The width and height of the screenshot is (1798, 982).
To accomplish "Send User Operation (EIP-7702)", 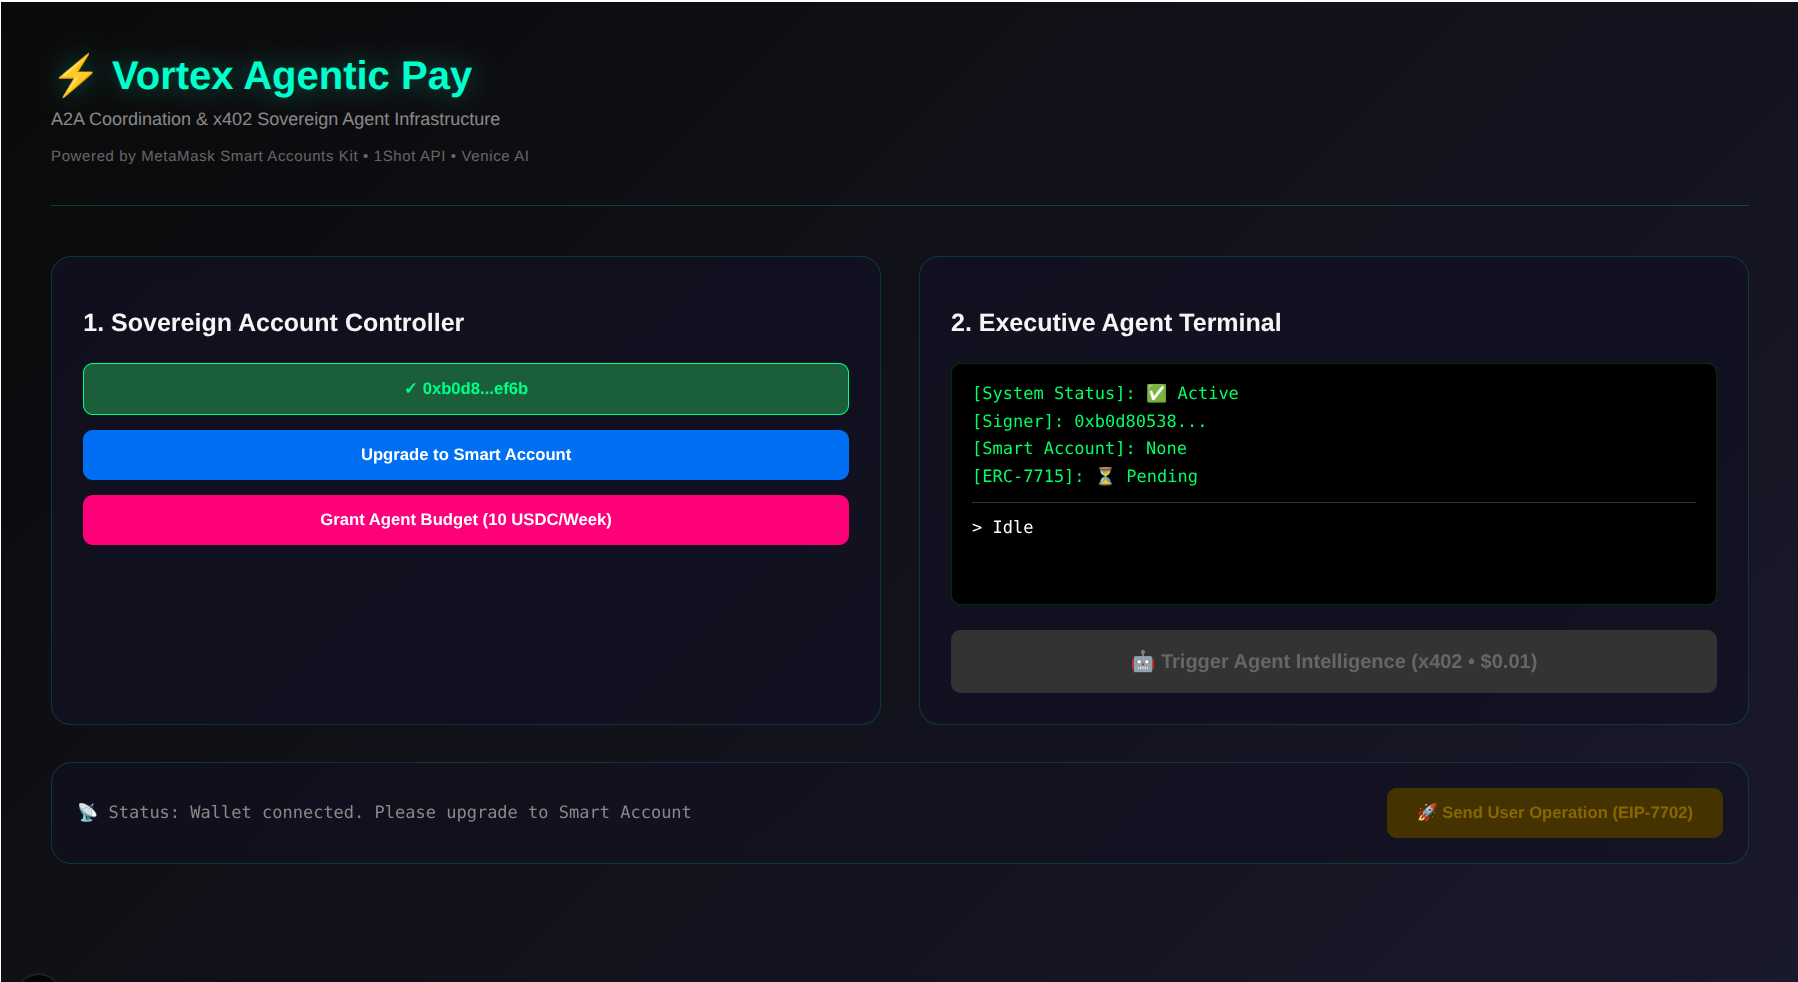I will [x=1555, y=813].
